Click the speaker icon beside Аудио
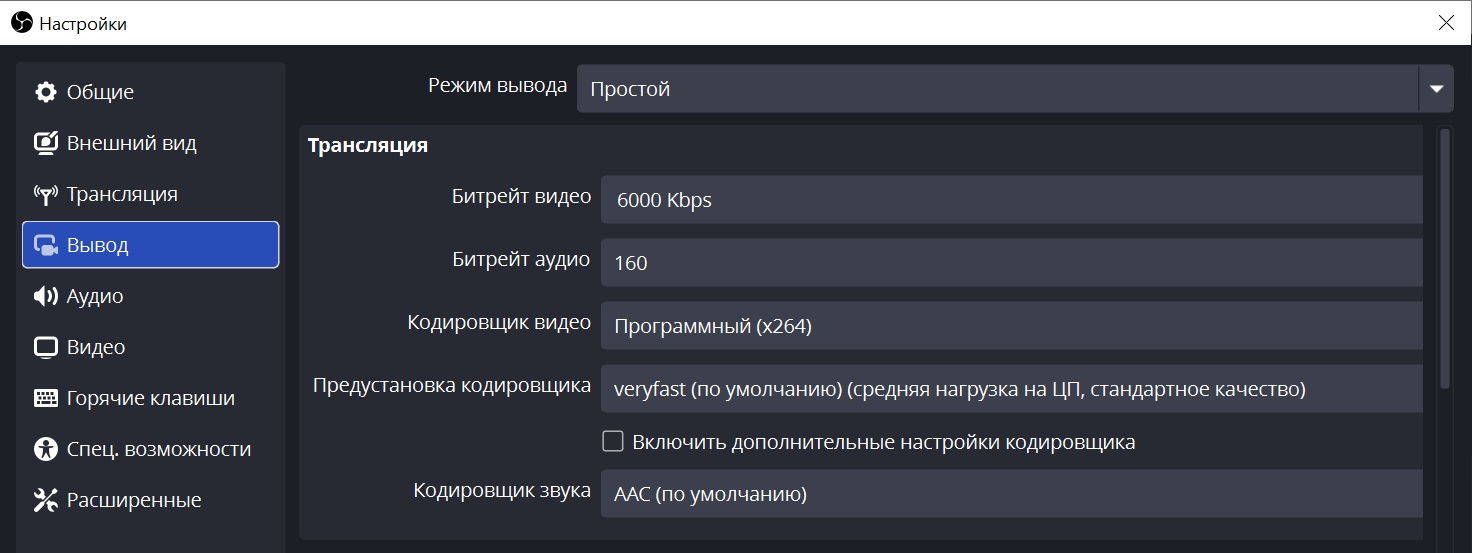This screenshot has width=1472, height=553. click(46, 296)
